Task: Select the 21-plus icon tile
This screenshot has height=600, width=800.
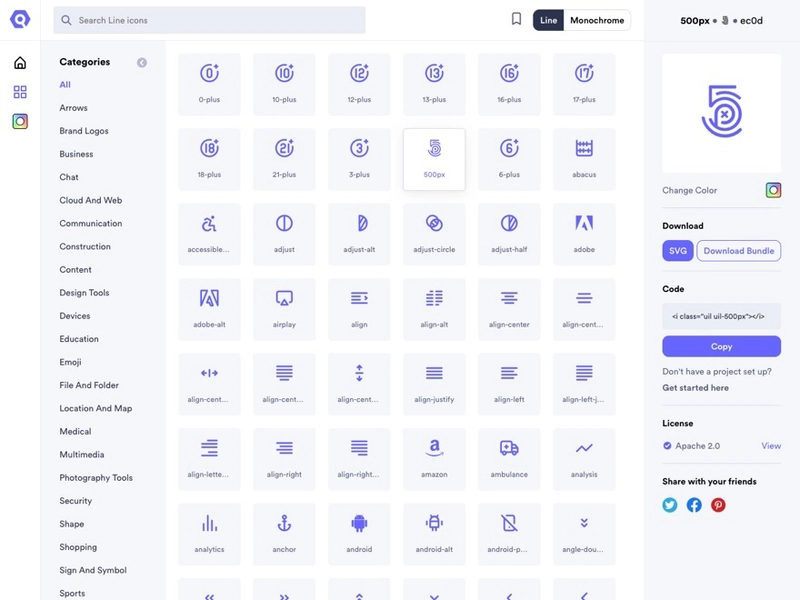Action: click(284, 159)
